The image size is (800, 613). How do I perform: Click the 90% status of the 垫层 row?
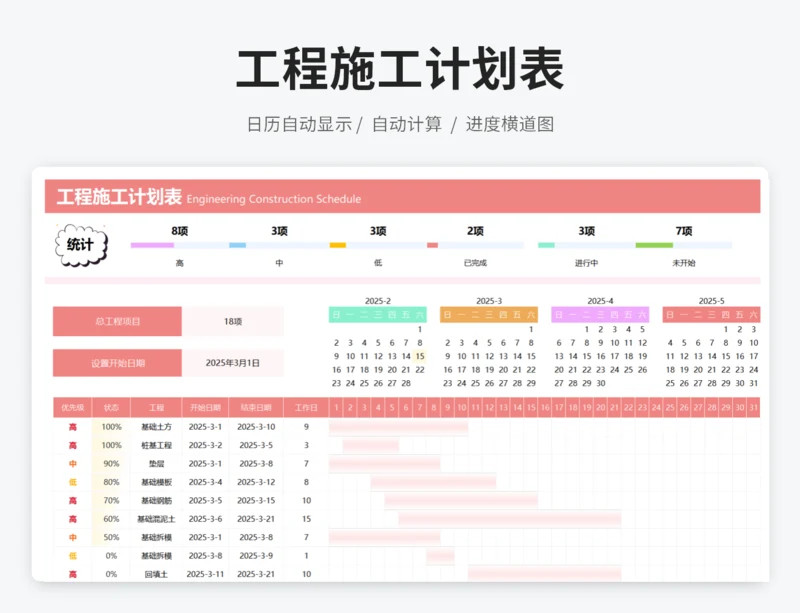coord(111,463)
